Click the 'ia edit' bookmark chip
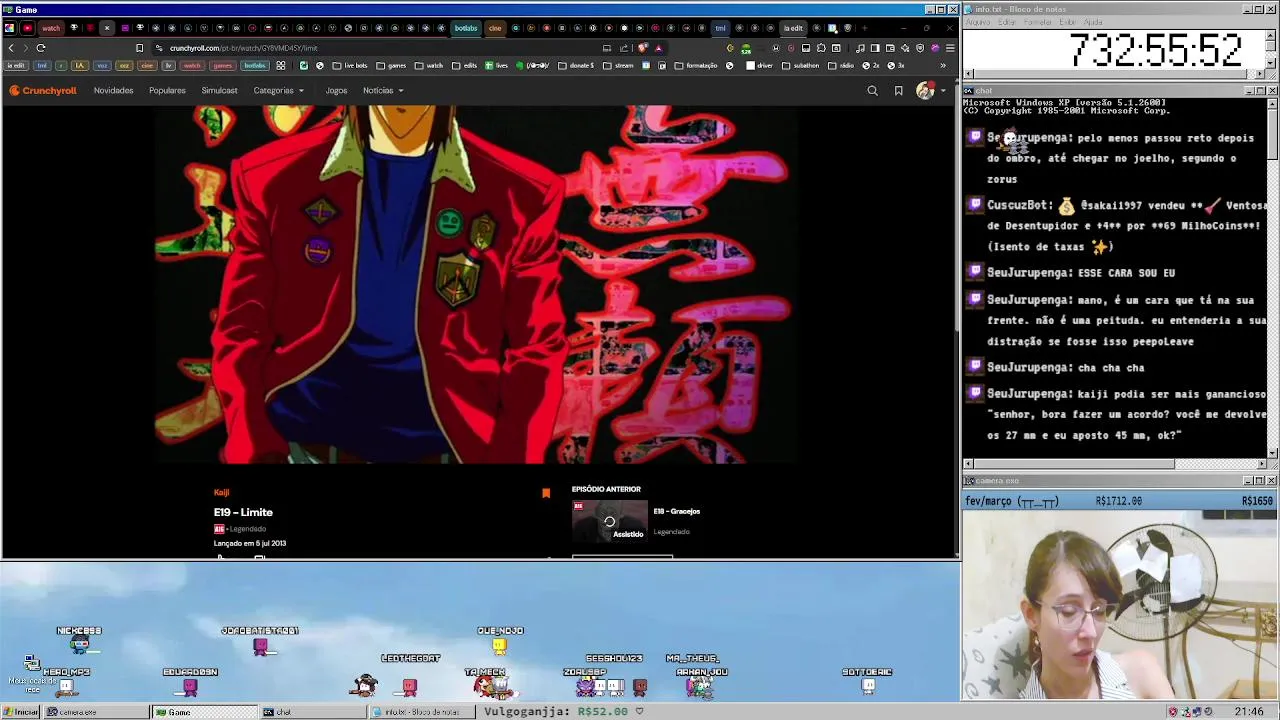Viewport: 1280px width, 720px height. point(16,66)
